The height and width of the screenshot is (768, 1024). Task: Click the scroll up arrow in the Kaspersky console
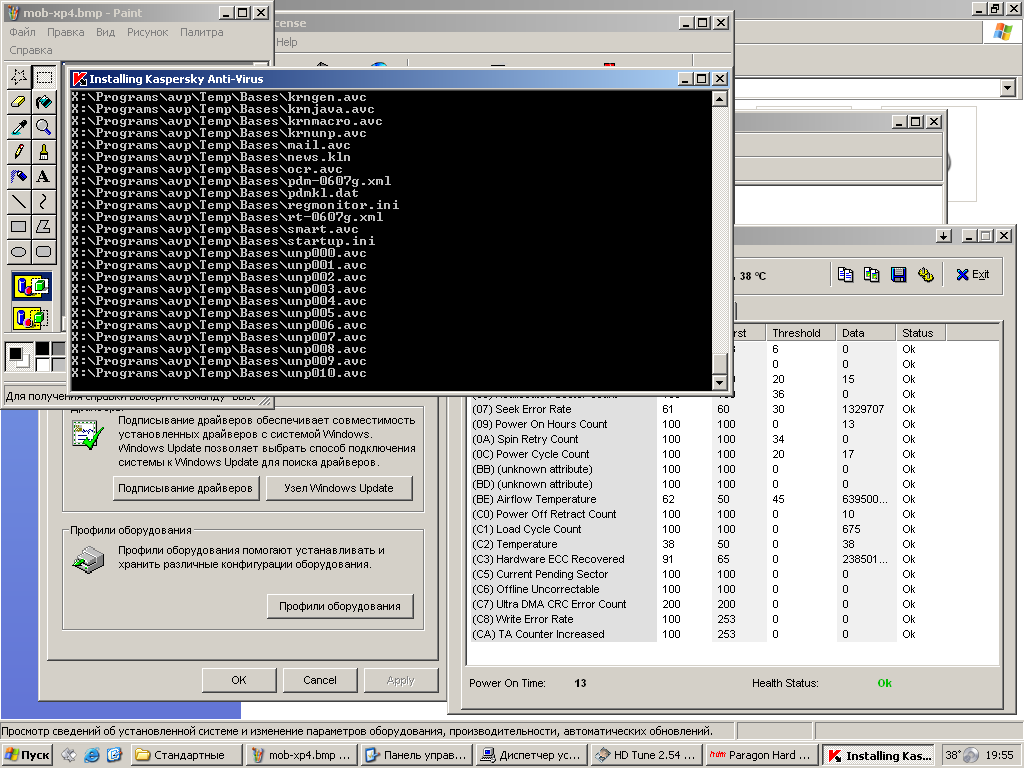click(x=719, y=99)
